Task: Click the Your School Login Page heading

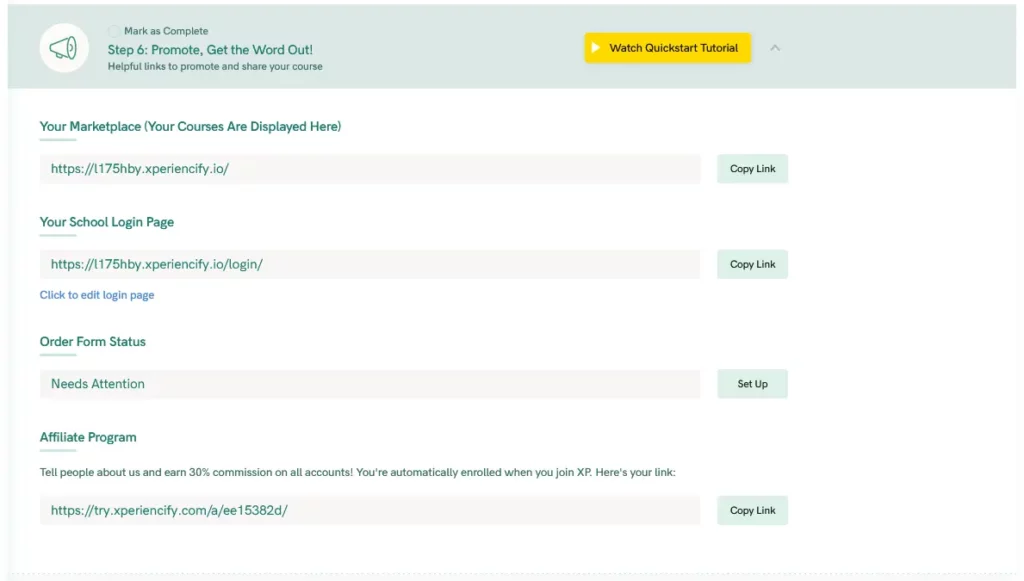Action: pyautogui.click(x=106, y=221)
